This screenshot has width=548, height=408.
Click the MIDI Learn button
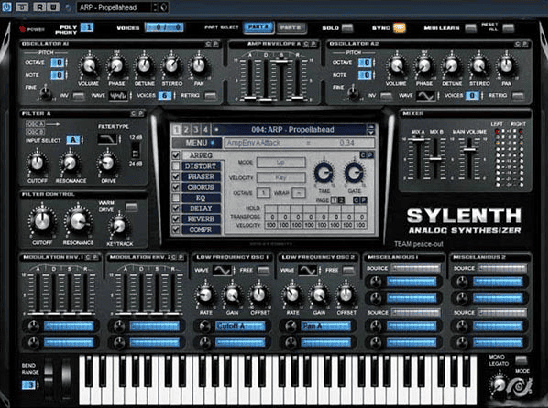click(471, 28)
